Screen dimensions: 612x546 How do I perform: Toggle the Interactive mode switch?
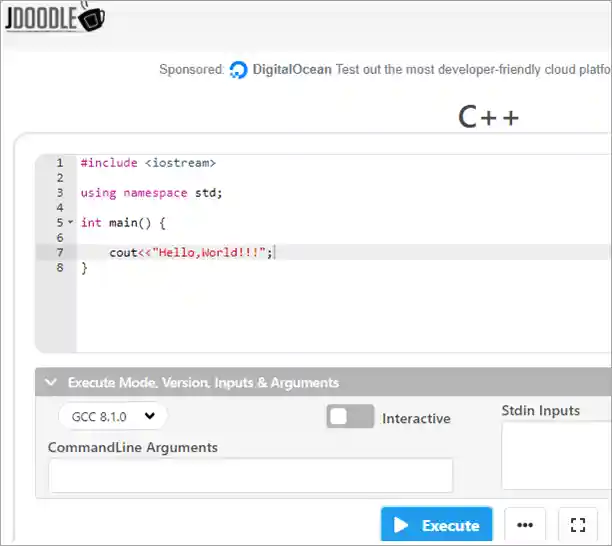pyautogui.click(x=350, y=417)
